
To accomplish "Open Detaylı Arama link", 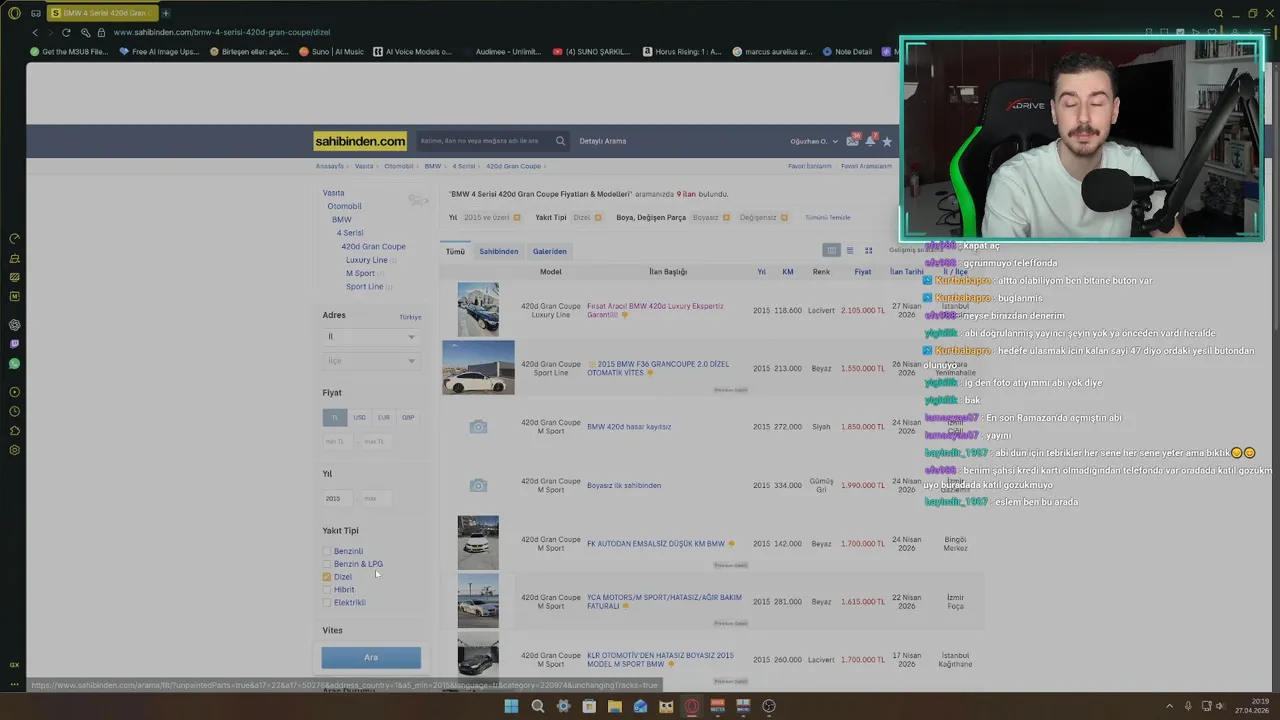I will pyautogui.click(x=603, y=141).
